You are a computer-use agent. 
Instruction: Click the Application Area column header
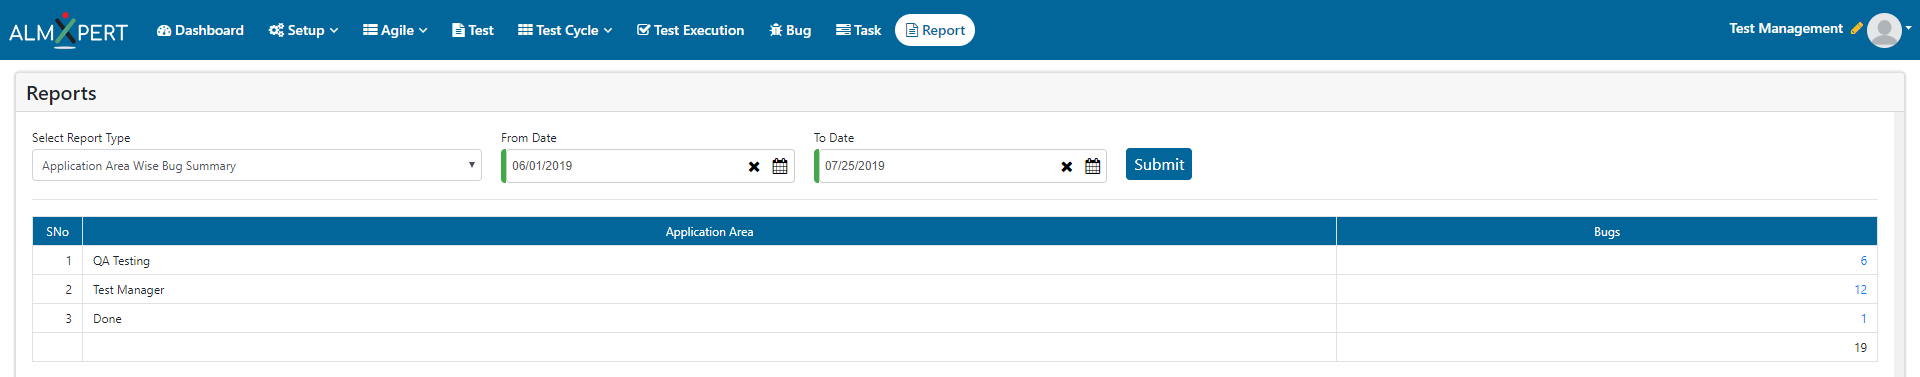[x=710, y=232]
